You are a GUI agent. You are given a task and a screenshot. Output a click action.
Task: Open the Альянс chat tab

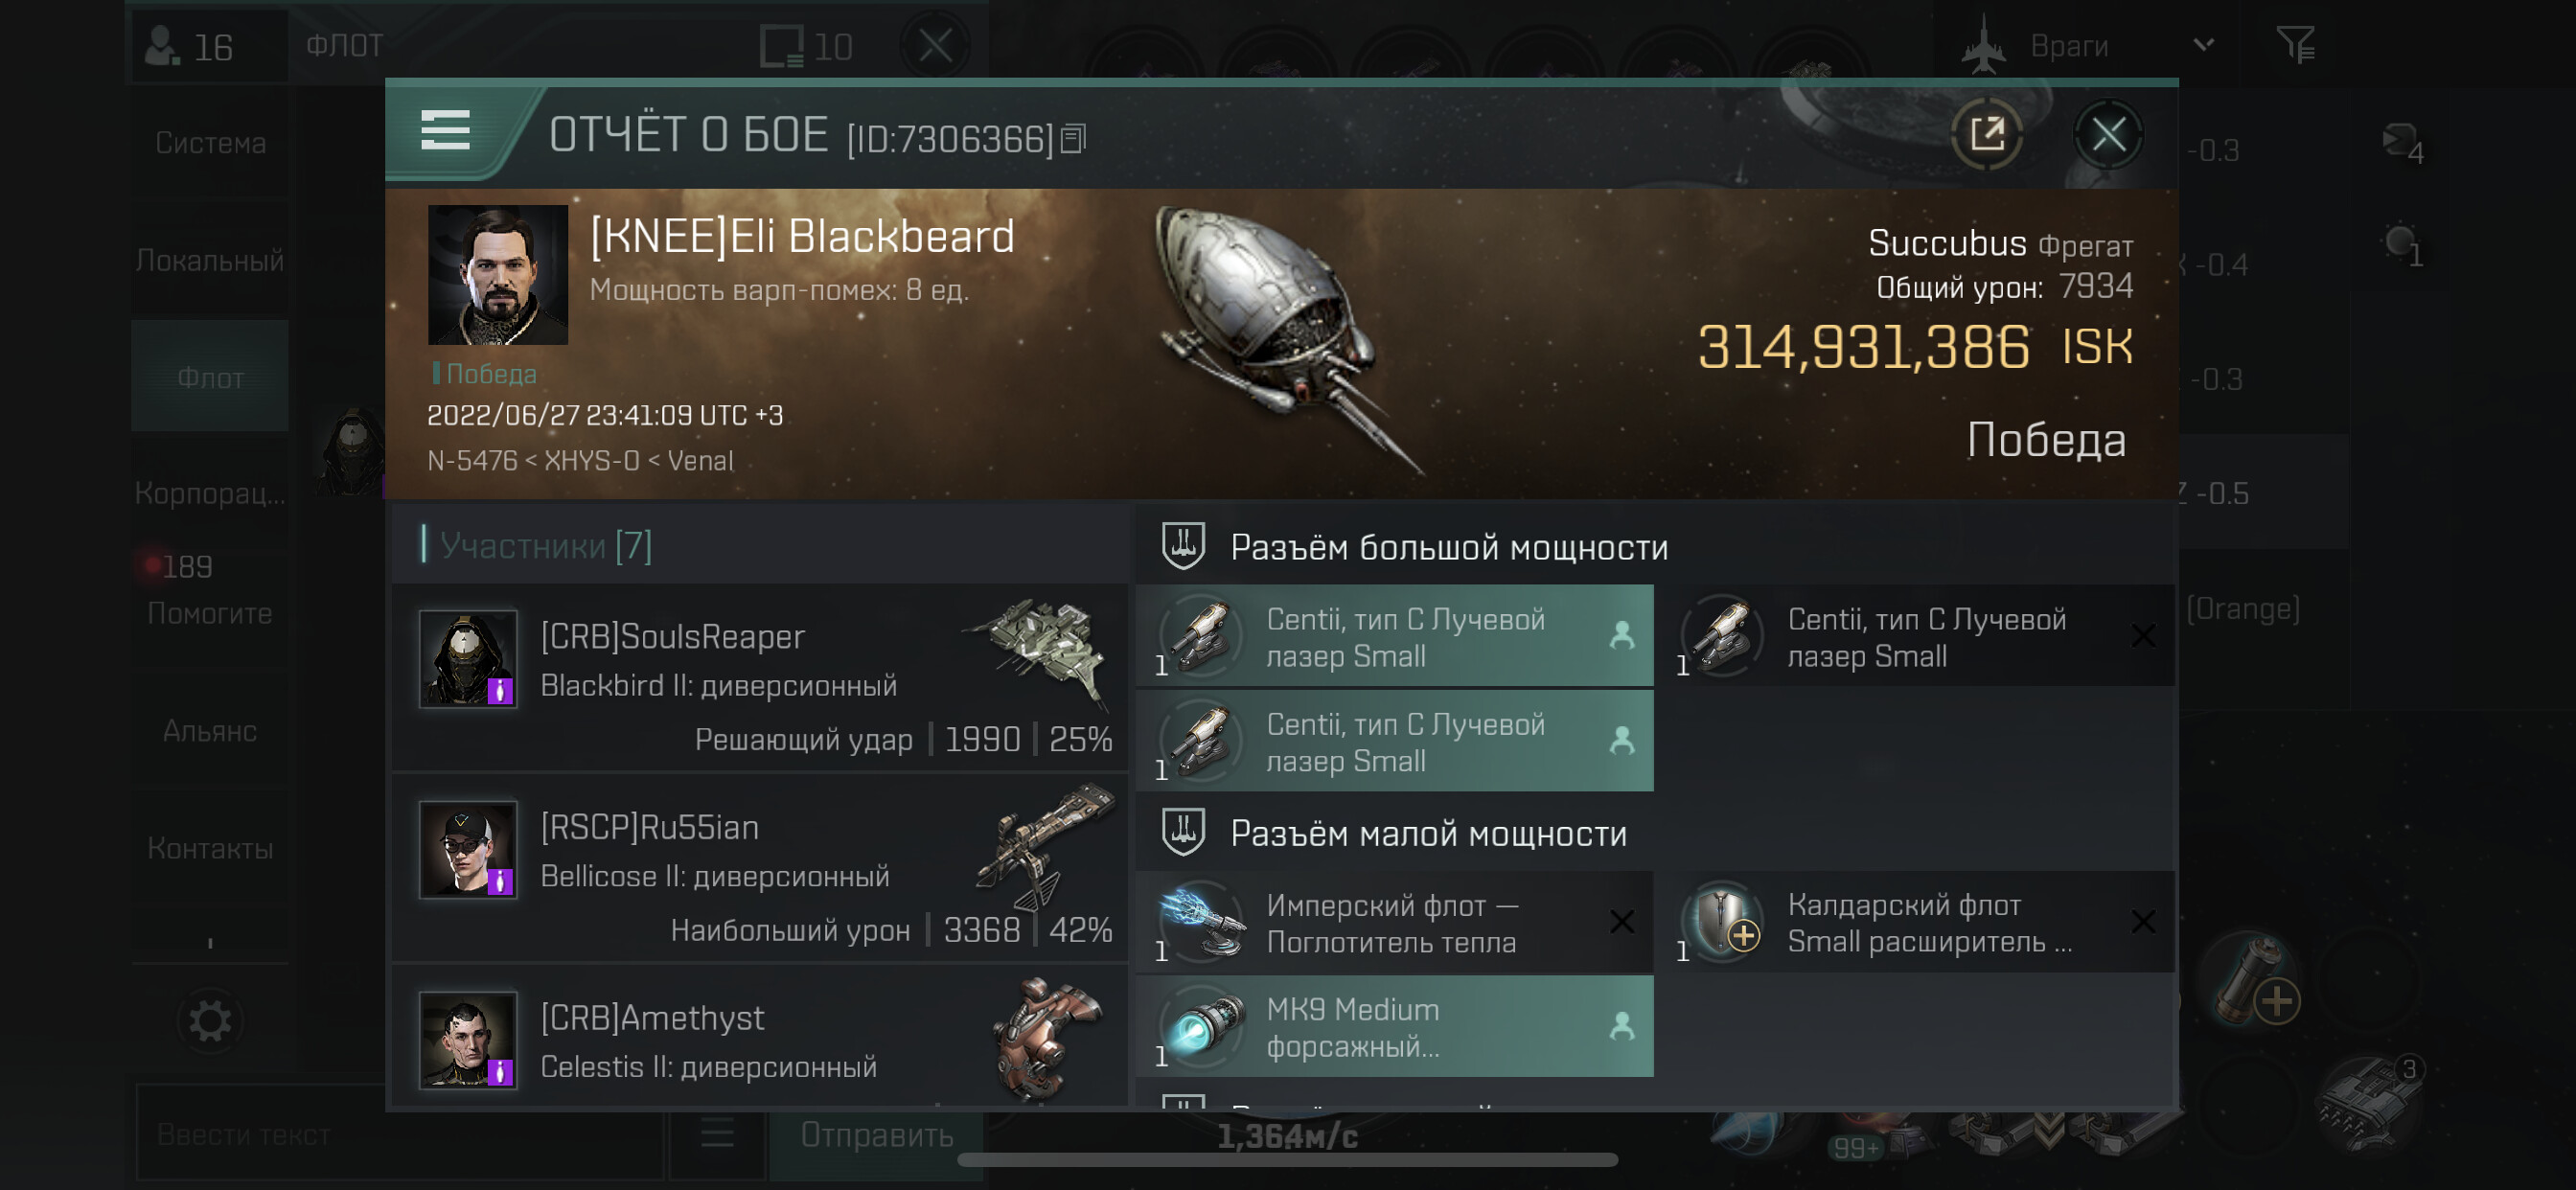coord(210,731)
